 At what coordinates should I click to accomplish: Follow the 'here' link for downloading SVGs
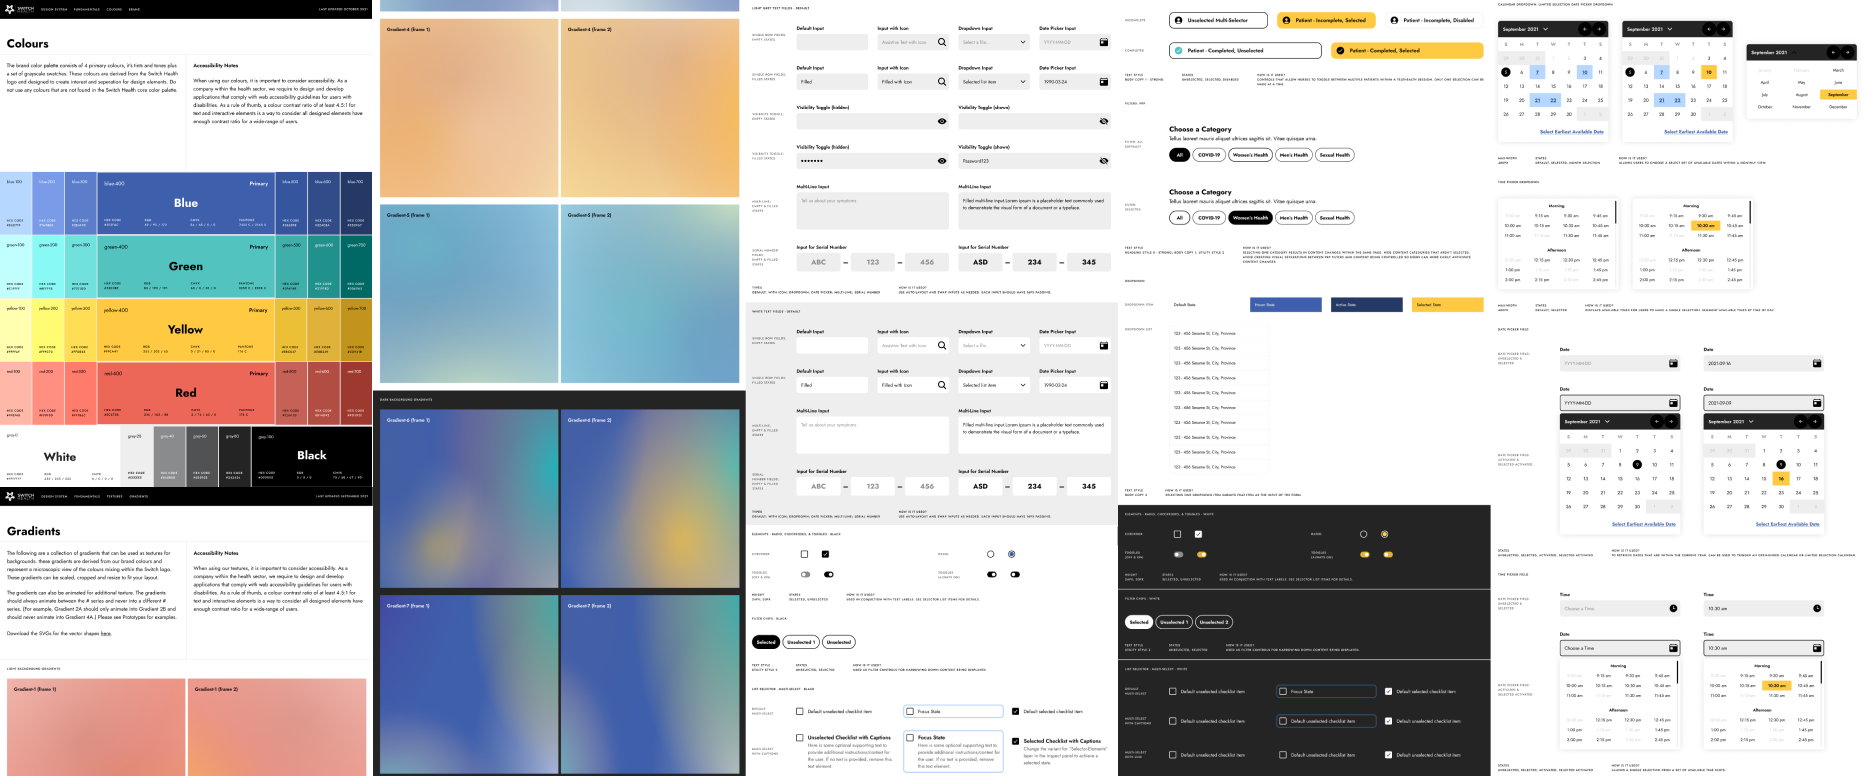tap(106, 633)
